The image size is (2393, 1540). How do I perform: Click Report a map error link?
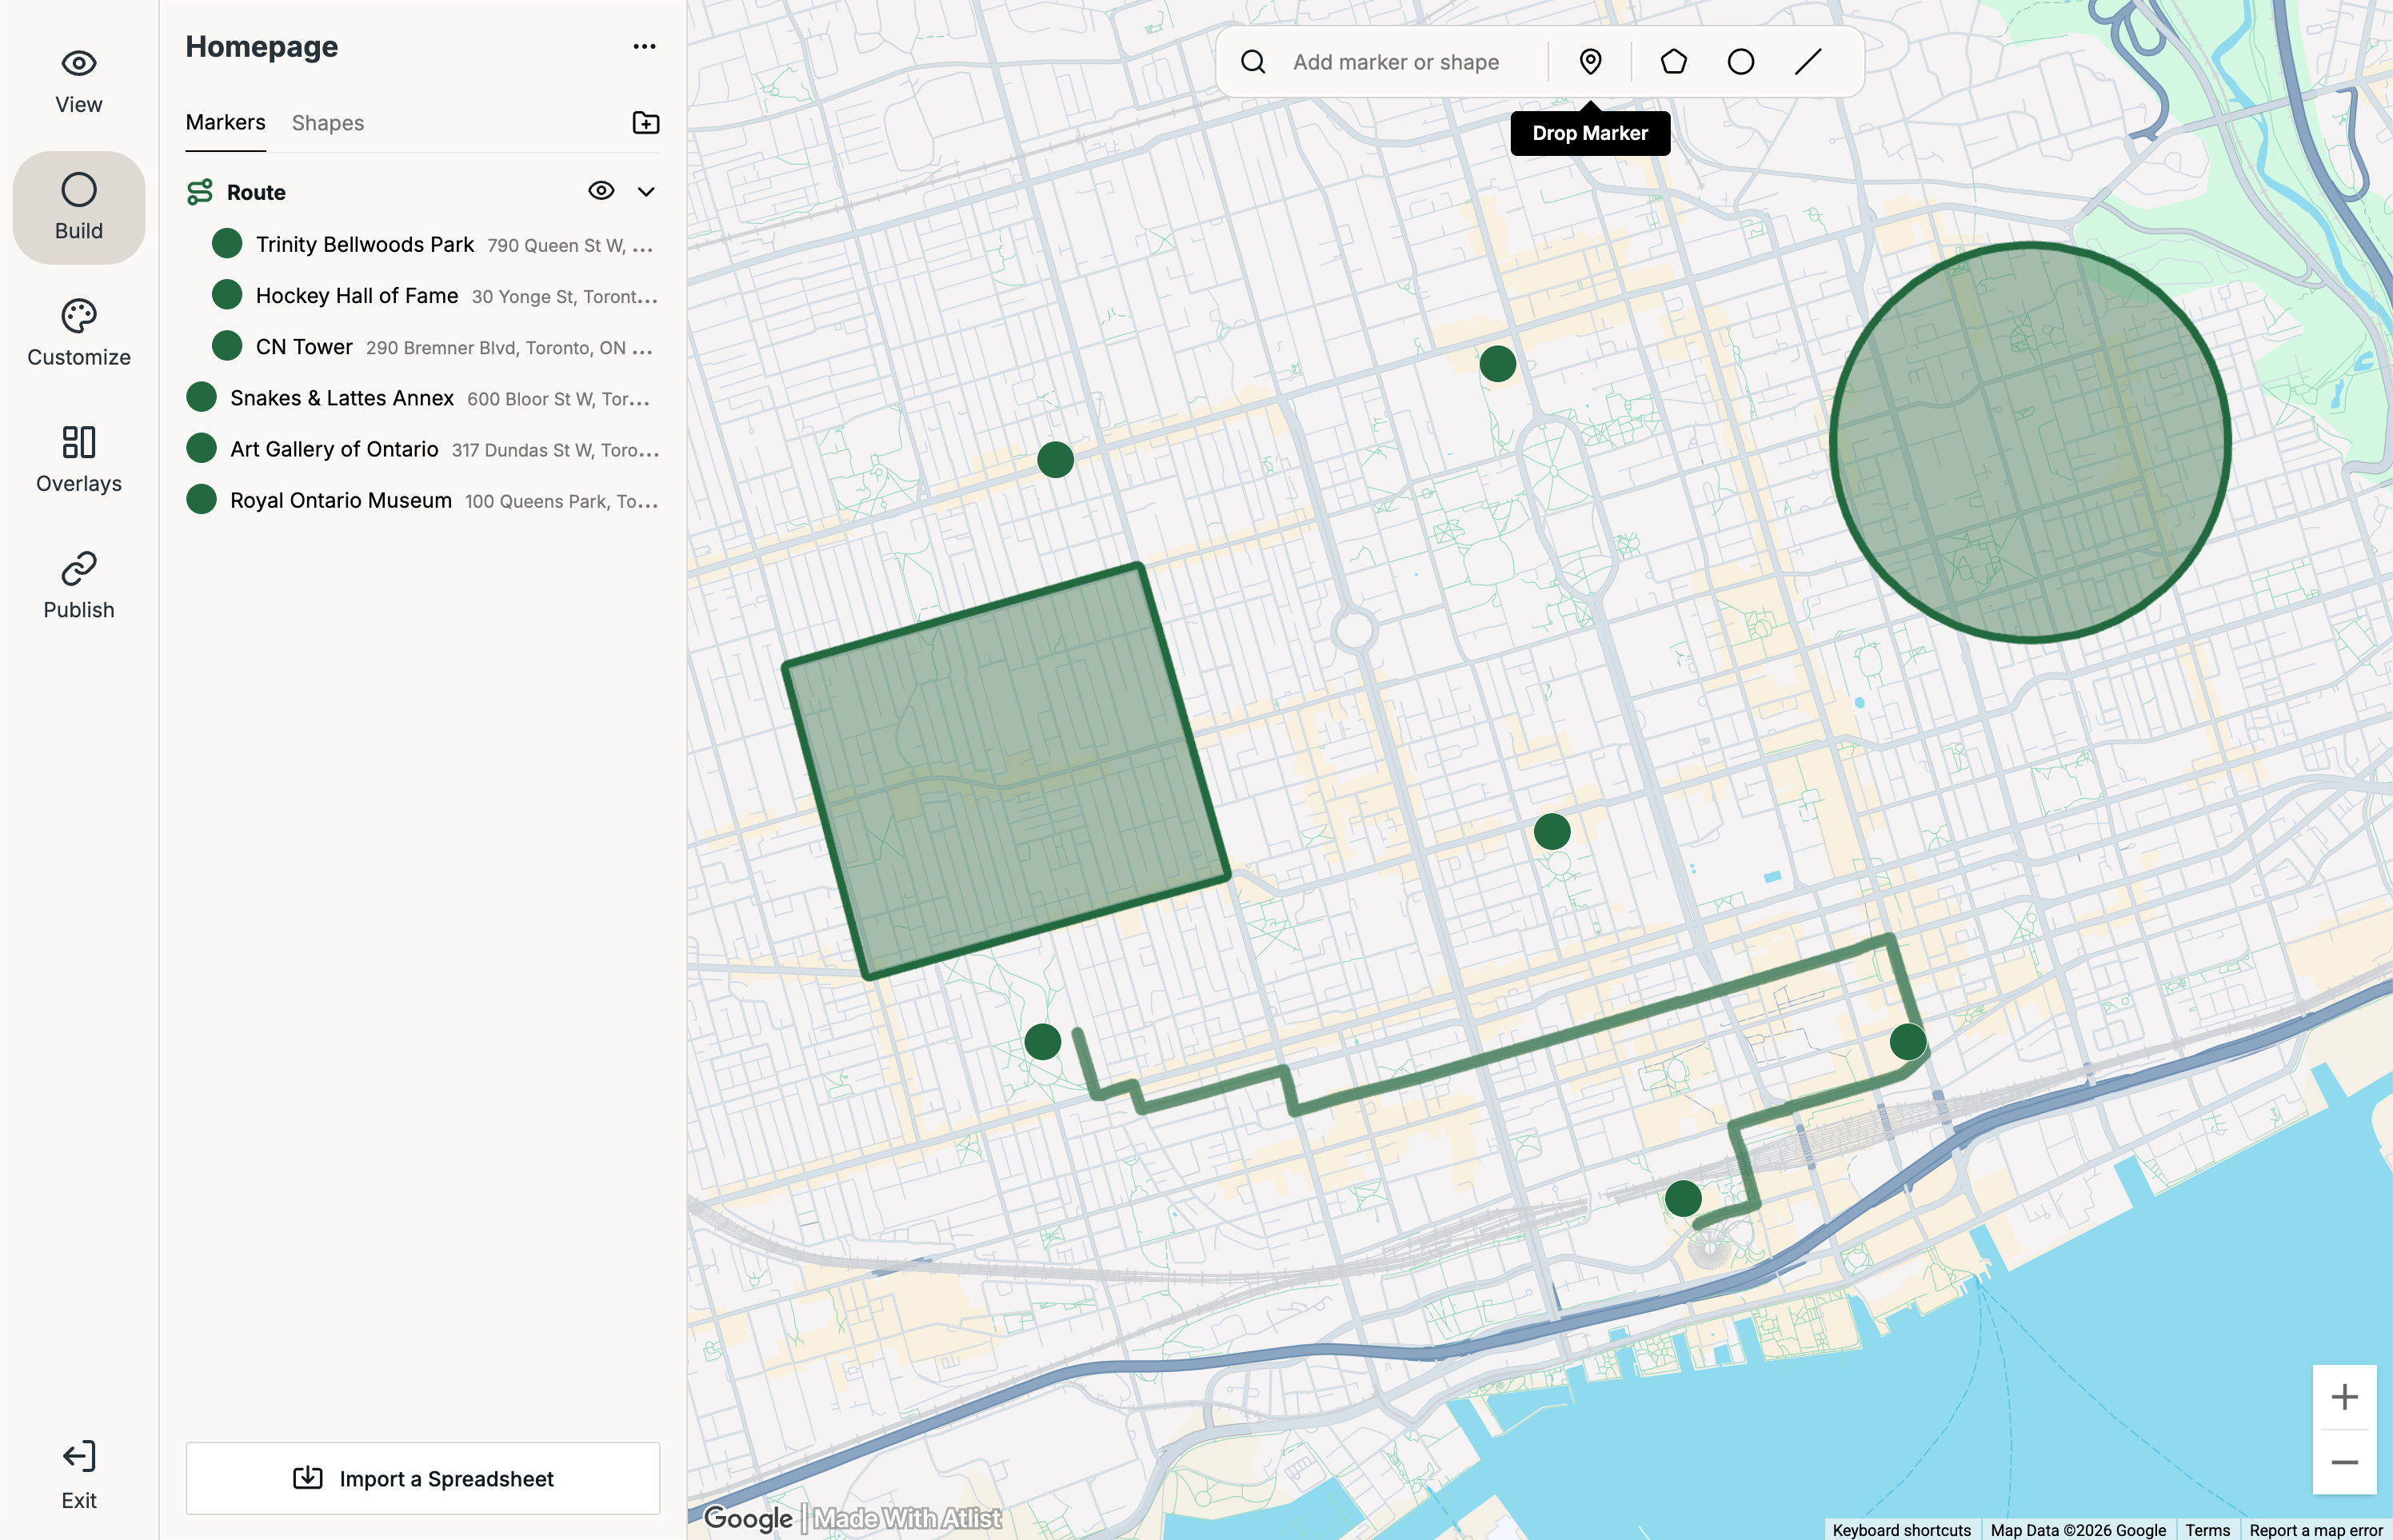pyautogui.click(x=2316, y=1530)
